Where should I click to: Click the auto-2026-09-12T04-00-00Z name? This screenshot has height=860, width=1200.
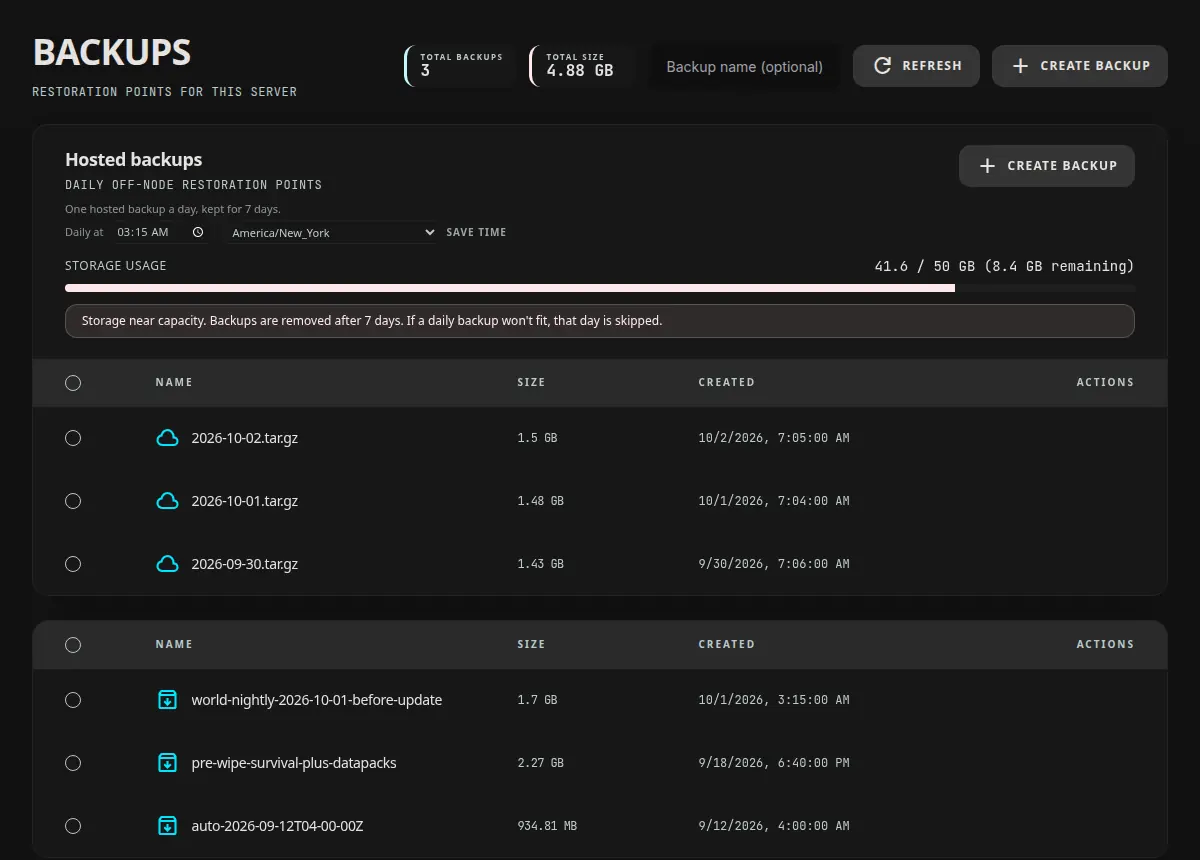pos(277,826)
